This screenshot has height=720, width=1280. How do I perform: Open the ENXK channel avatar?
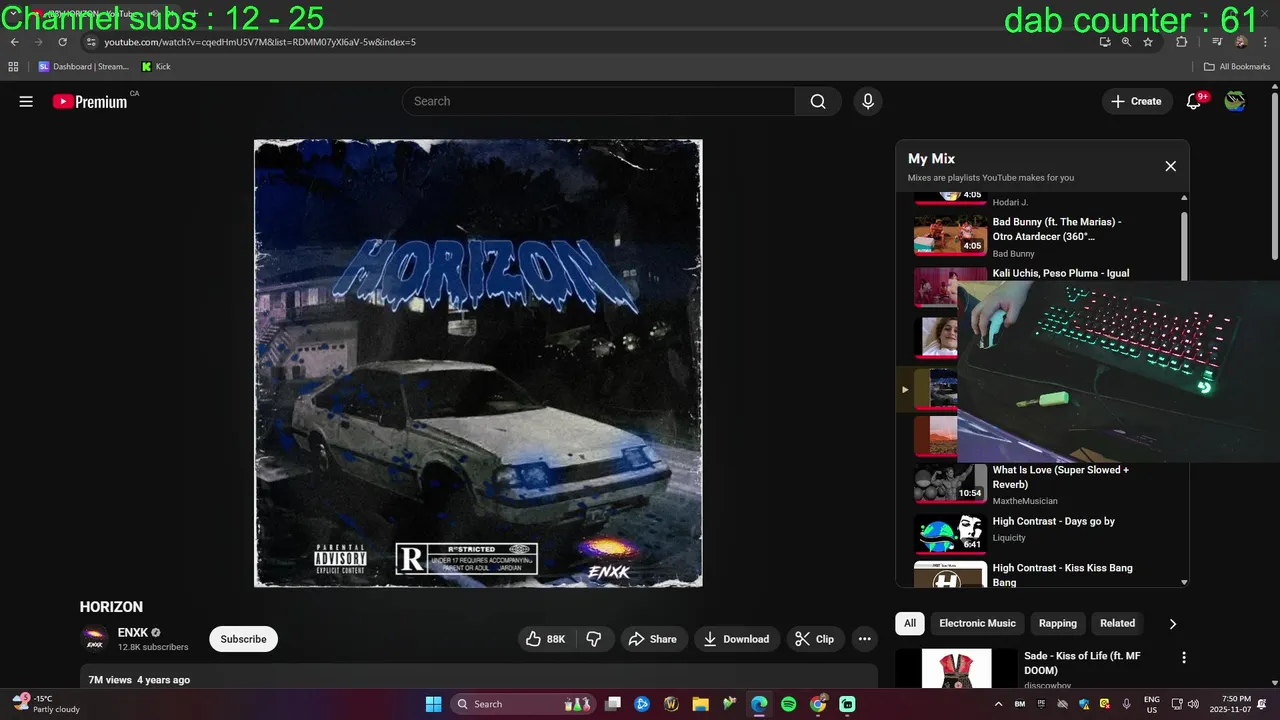click(94, 639)
